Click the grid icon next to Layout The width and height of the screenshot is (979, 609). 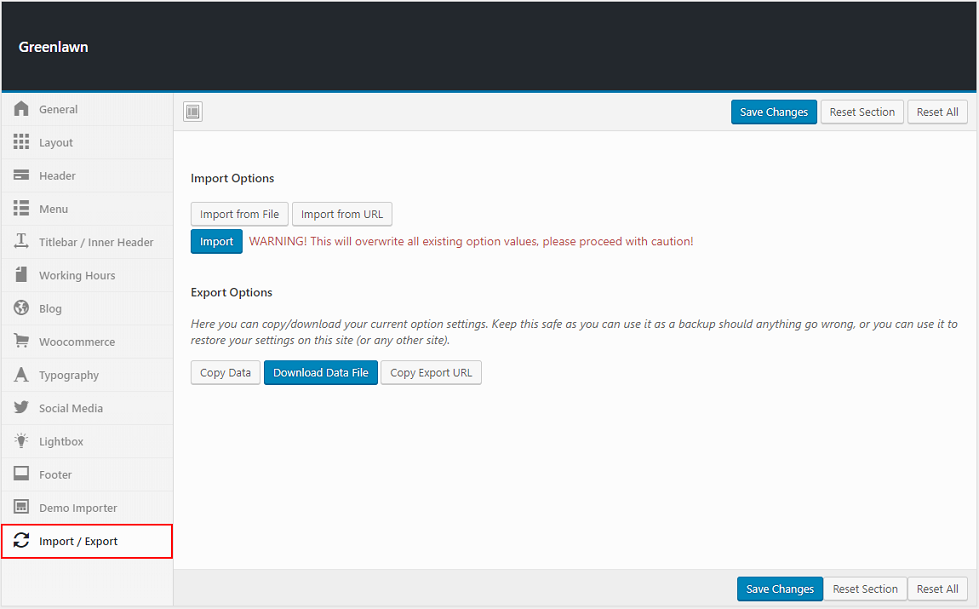[21, 142]
